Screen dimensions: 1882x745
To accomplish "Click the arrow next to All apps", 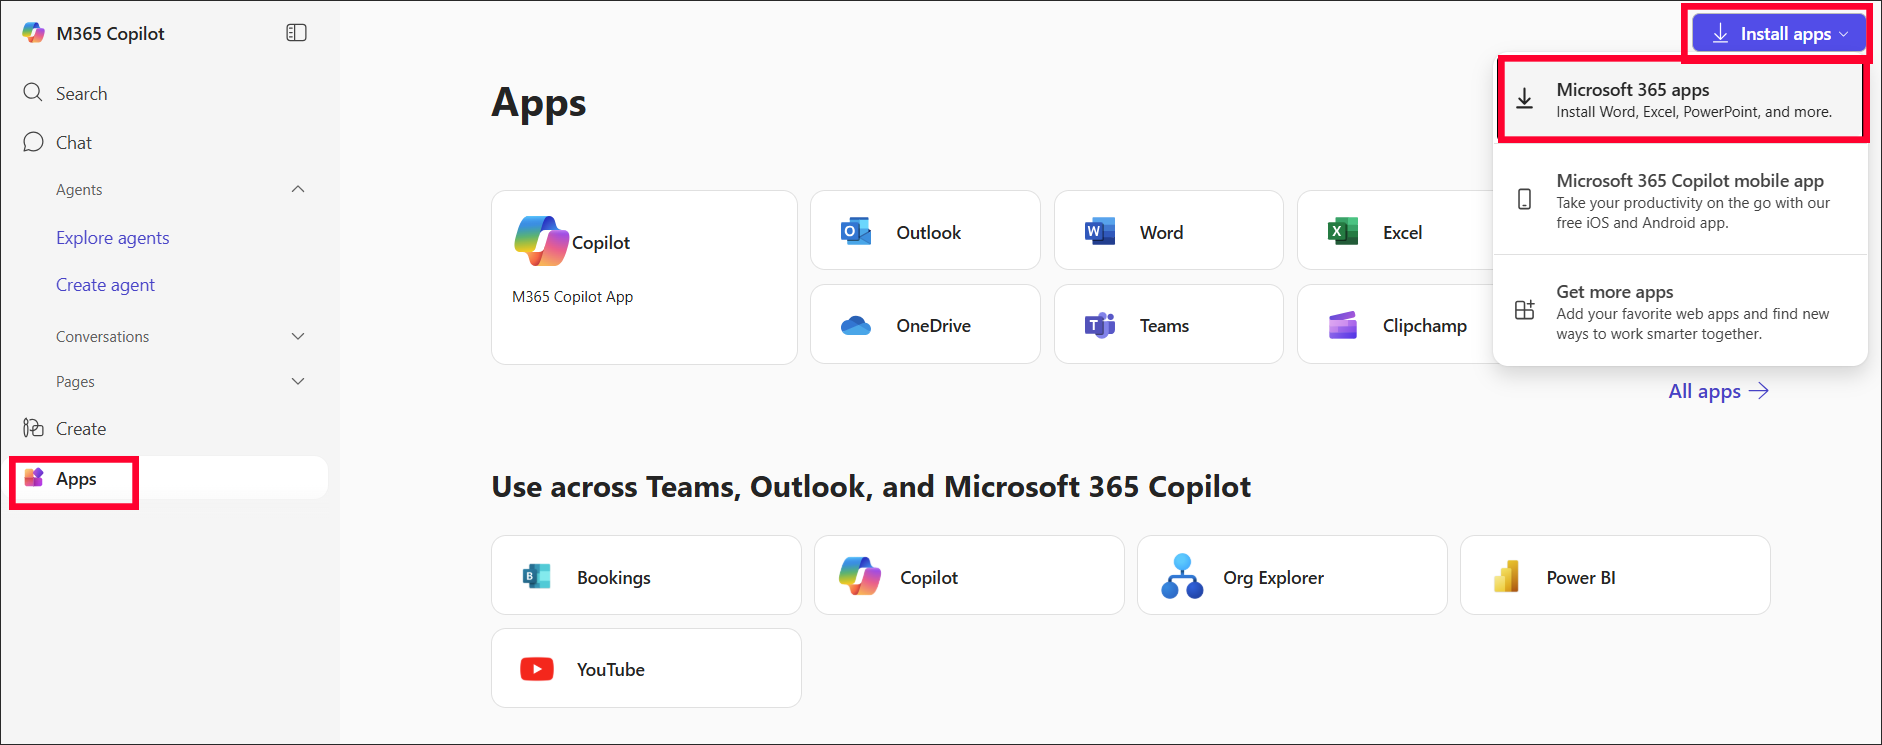I will [x=1759, y=391].
